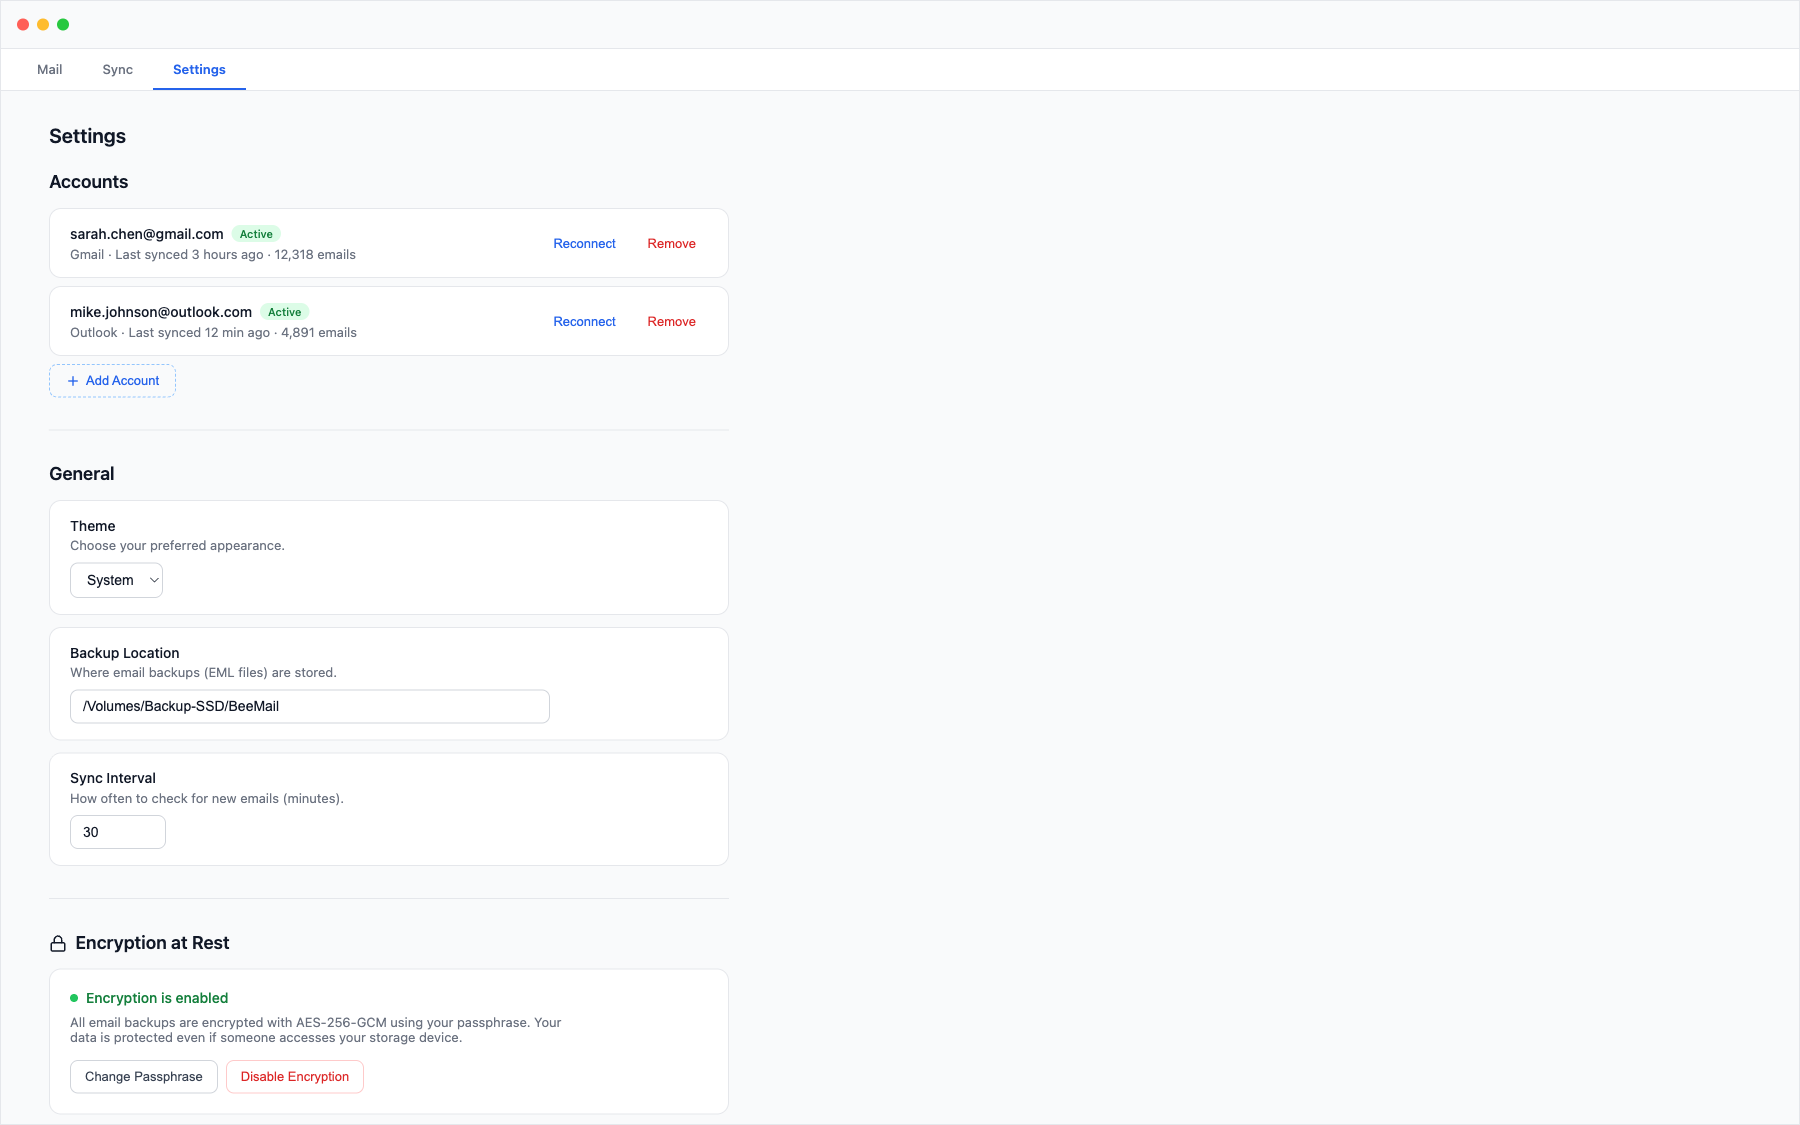
Task: Click the green traffic light window button
Action: coord(64,23)
